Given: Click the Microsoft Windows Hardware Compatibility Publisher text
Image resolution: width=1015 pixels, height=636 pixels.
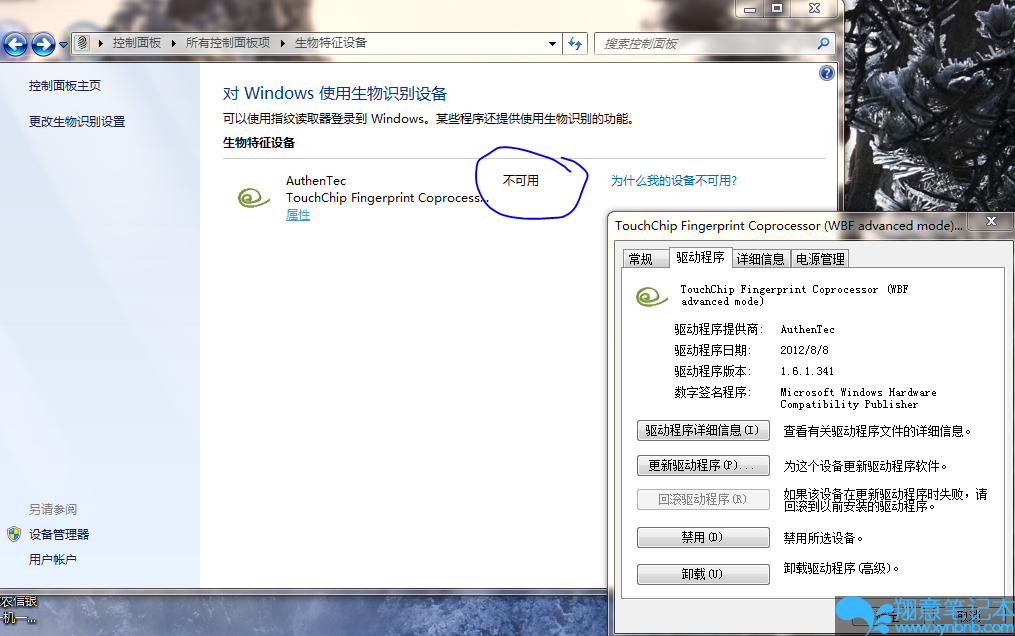Looking at the screenshot, I should (858, 398).
